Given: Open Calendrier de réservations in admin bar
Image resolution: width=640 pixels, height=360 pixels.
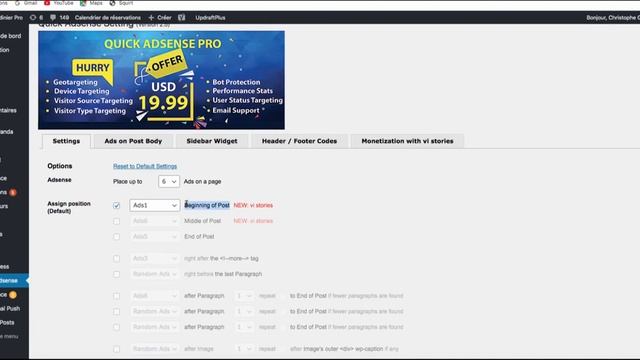Looking at the screenshot, I should click(108, 18).
